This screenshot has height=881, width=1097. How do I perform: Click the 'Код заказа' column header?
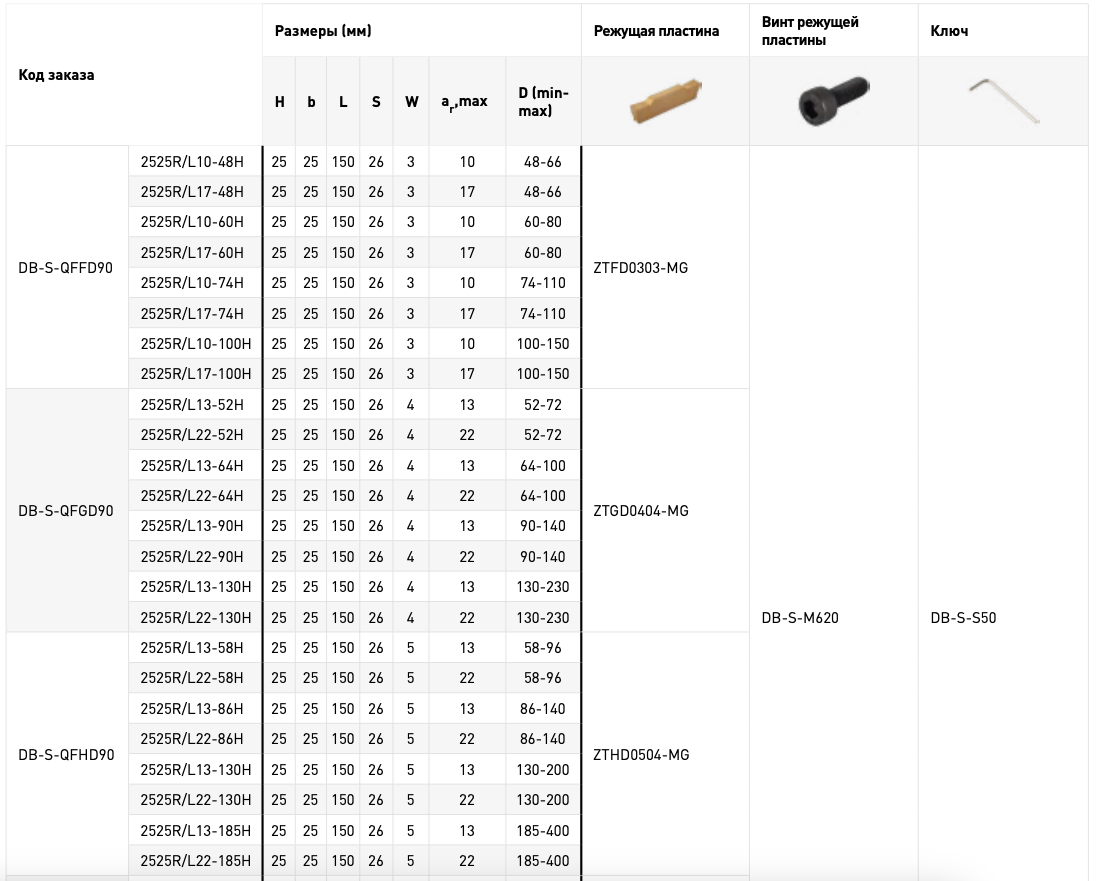(x=56, y=75)
